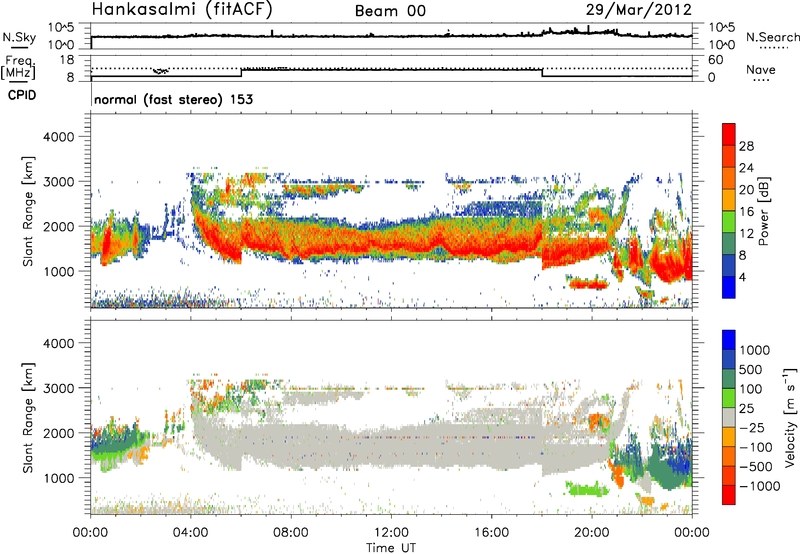The width and height of the screenshot is (800, 554).
Task: Click the date 29/Mar/2012
Action: click(x=638, y=10)
